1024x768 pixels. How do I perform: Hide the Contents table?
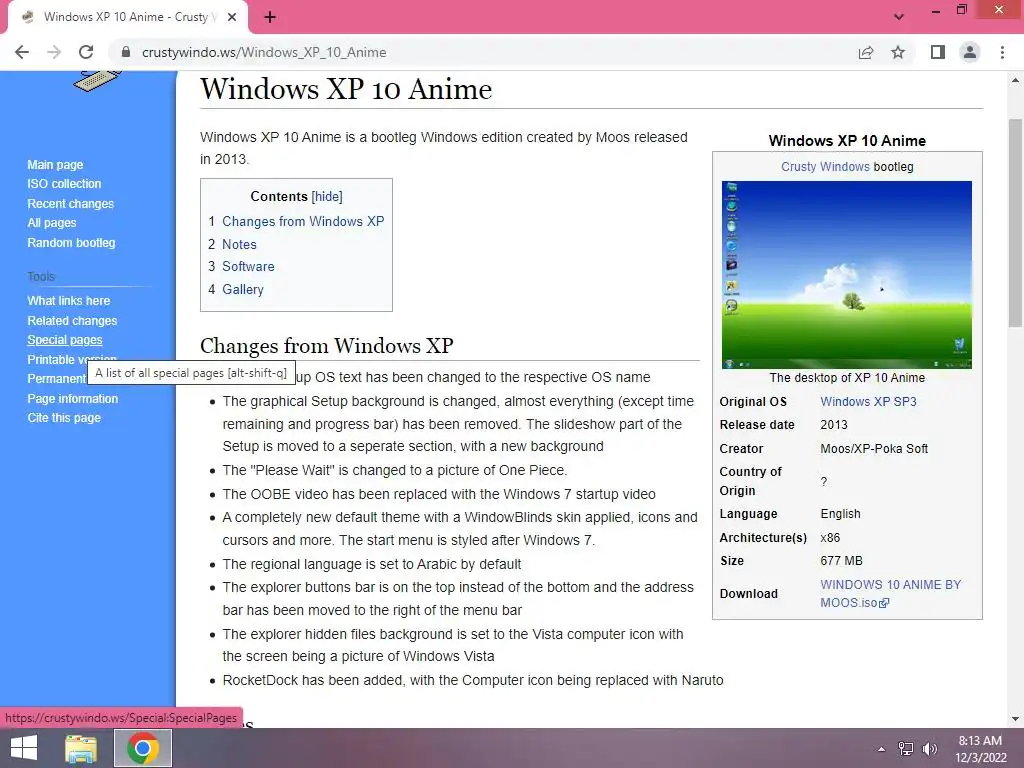[x=327, y=197]
